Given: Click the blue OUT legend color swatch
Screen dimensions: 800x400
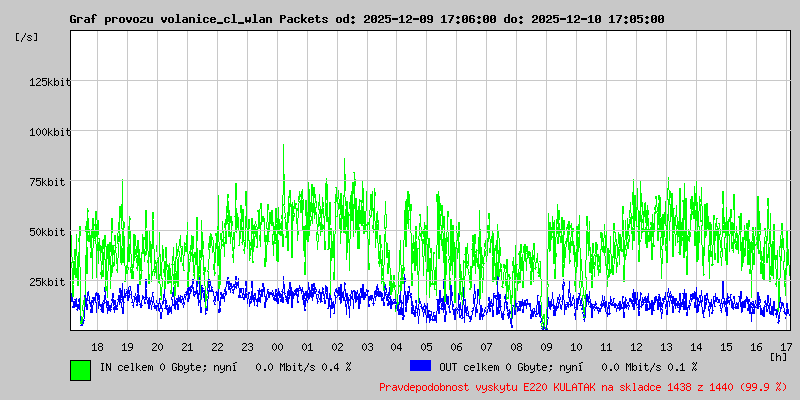Looking at the screenshot, I should click(x=420, y=365).
